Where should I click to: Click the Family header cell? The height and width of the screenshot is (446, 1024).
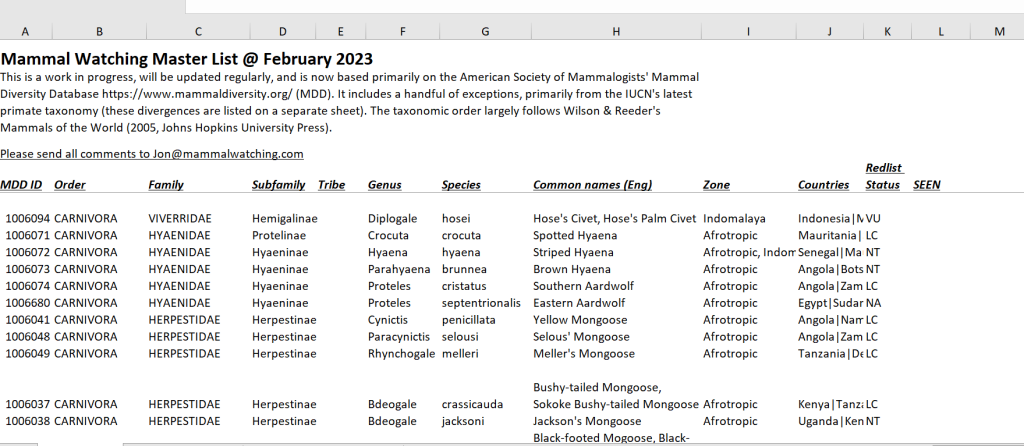[166, 185]
